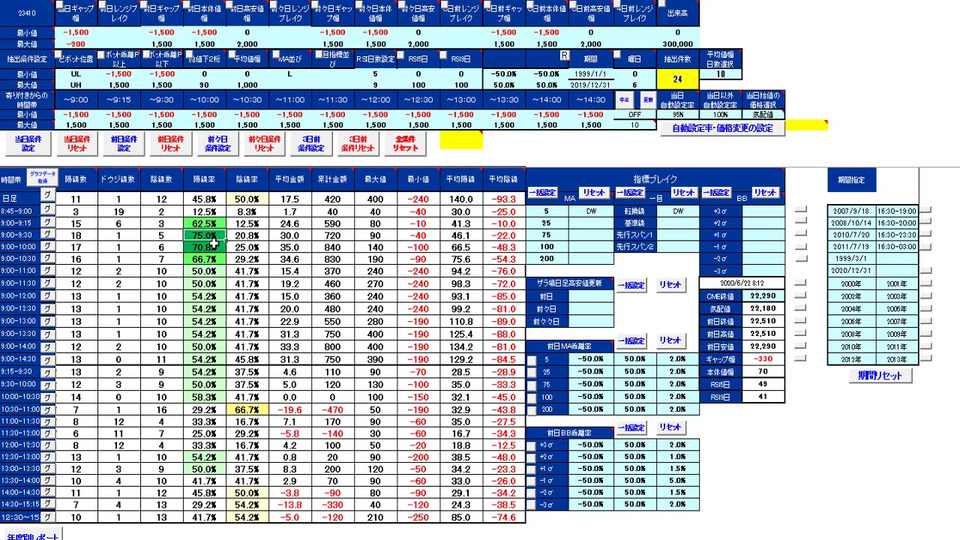Tick the 前日本体値幅 checkbox

pyautogui.click(x=189, y=6)
